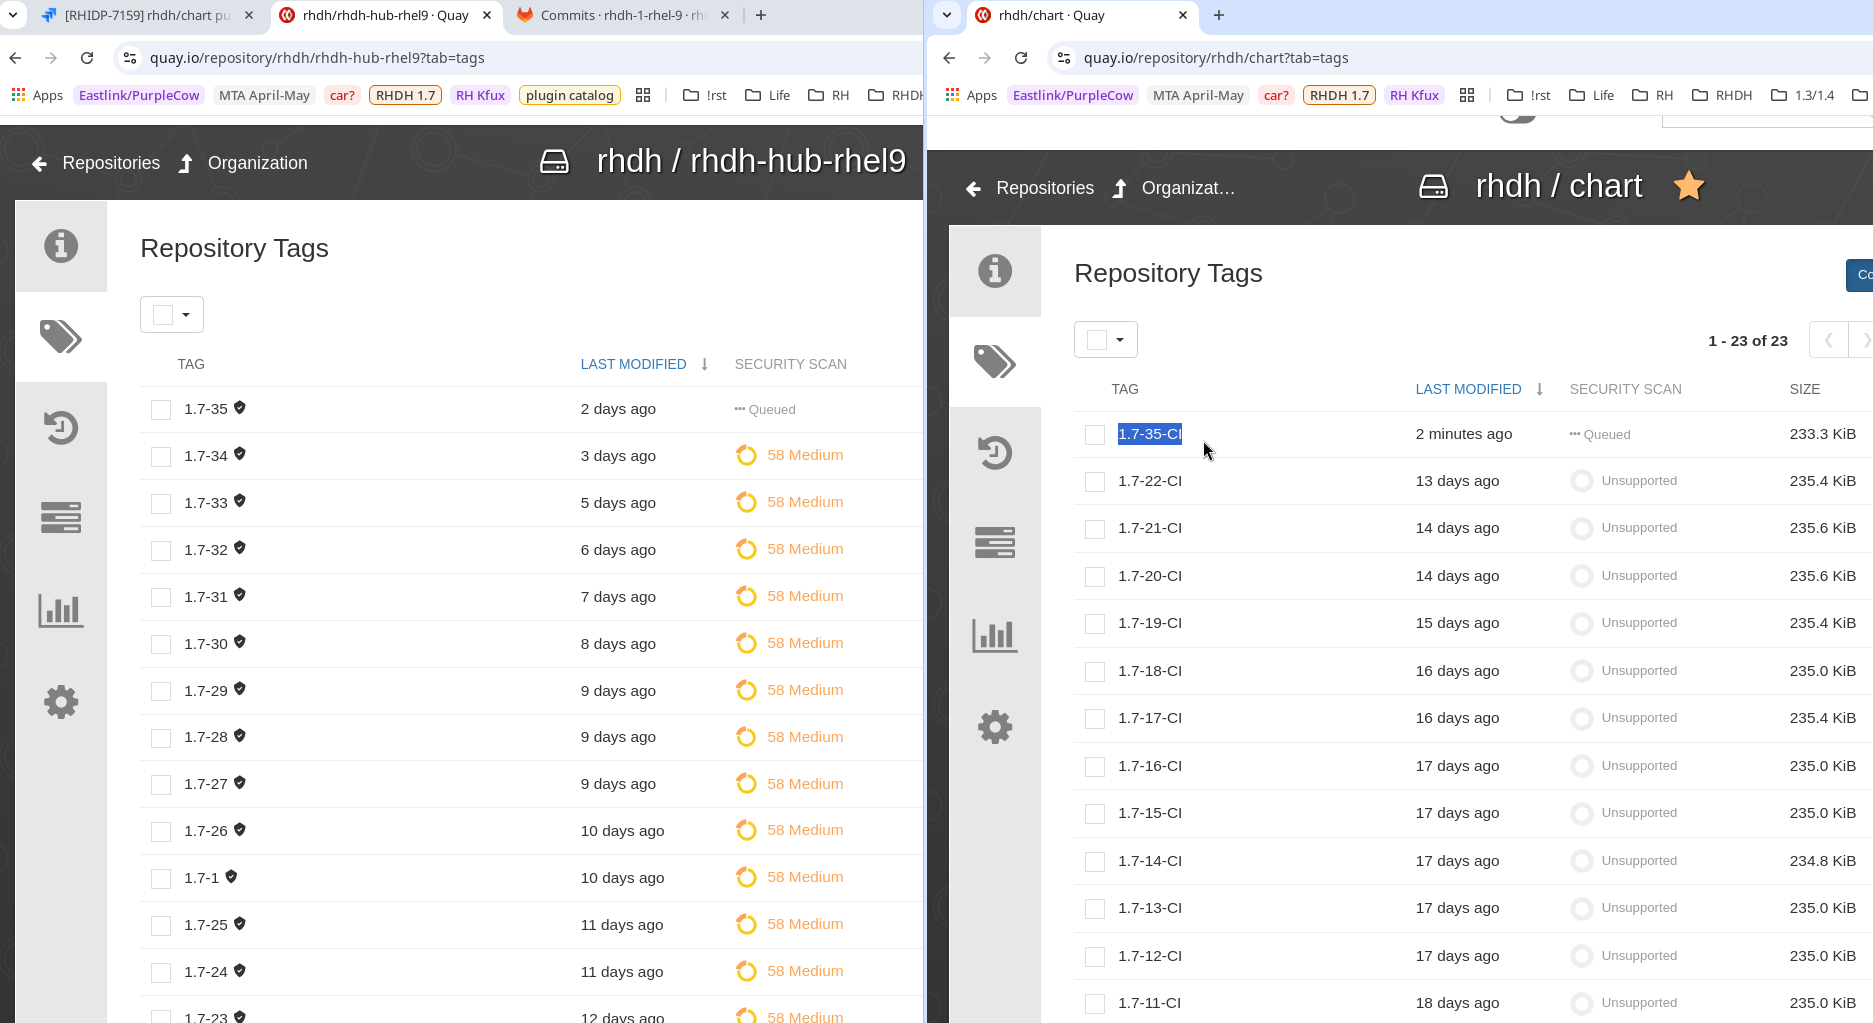The height and width of the screenshot is (1023, 1873).
Task: Click star icon next to rhdh / chart
Action: [x=1689, y=186]
